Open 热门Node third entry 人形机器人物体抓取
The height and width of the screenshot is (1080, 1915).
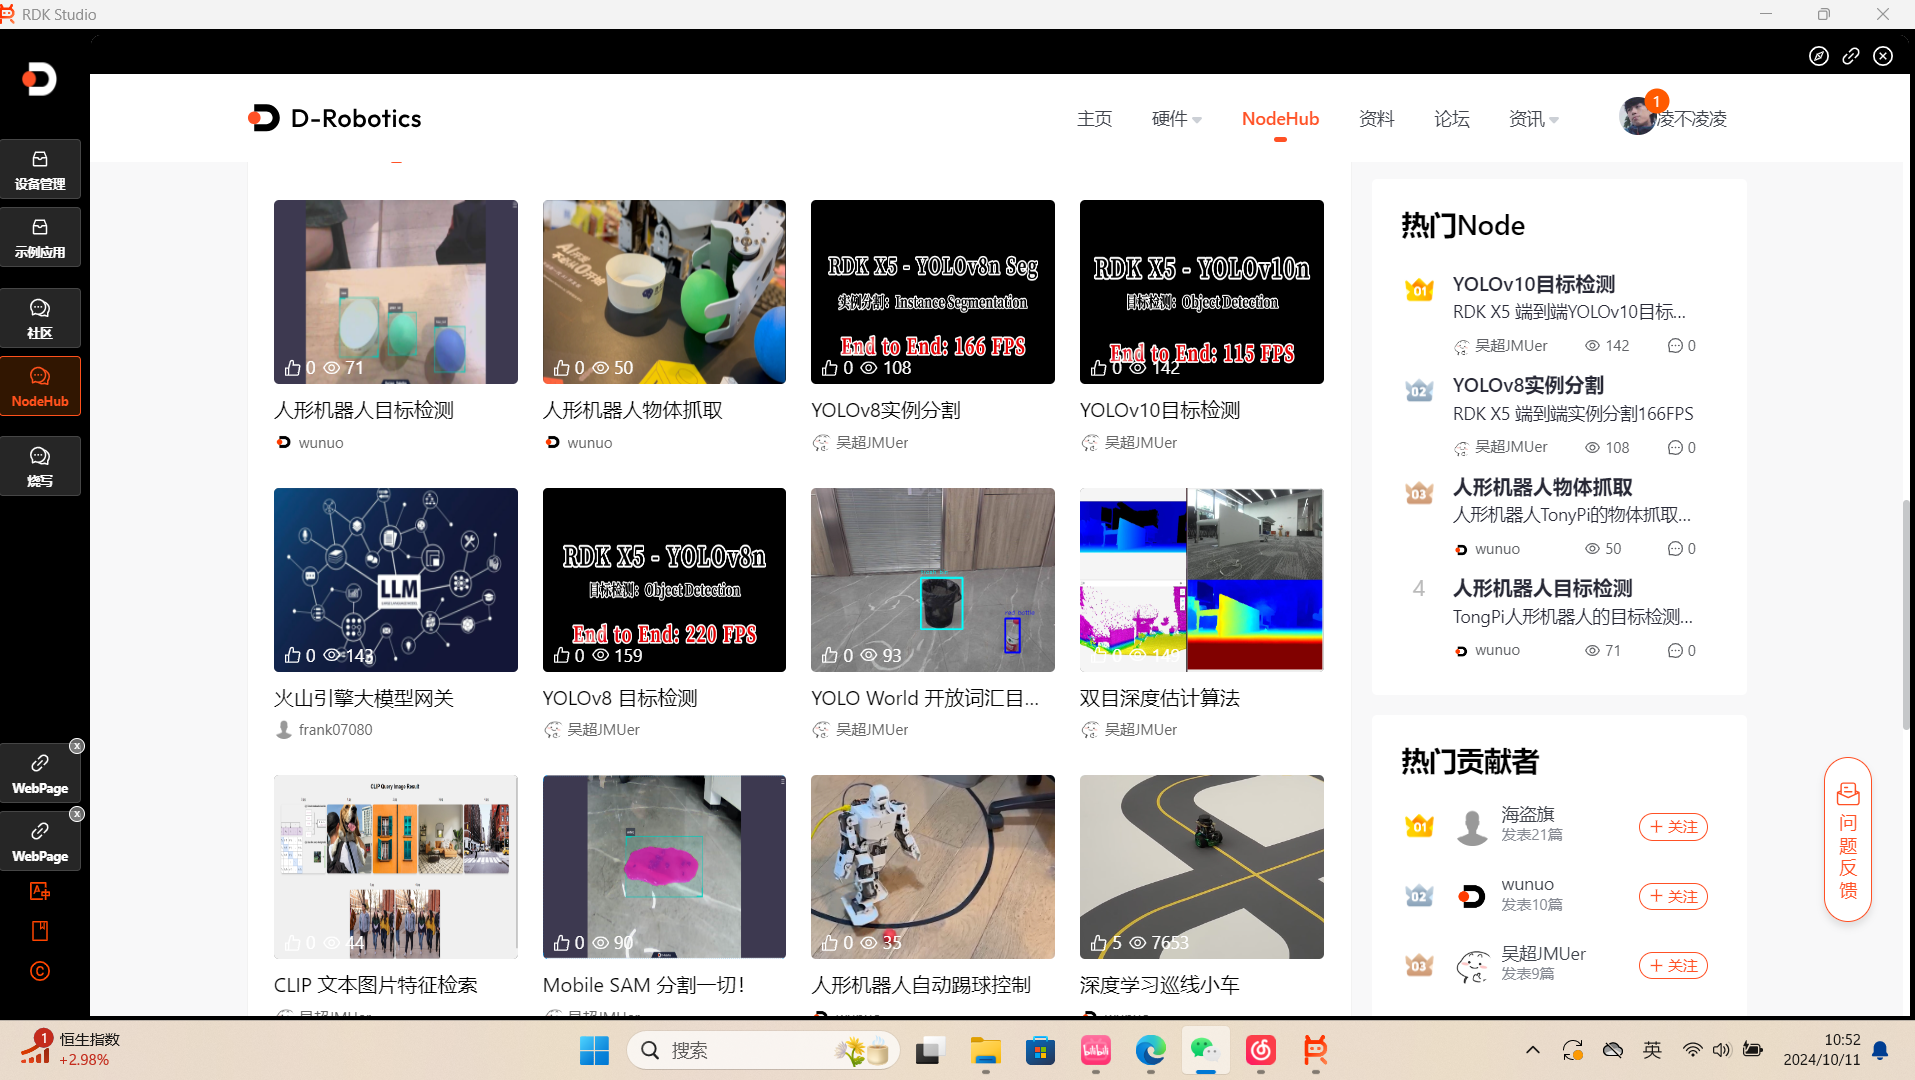(x=1542, y=487)
